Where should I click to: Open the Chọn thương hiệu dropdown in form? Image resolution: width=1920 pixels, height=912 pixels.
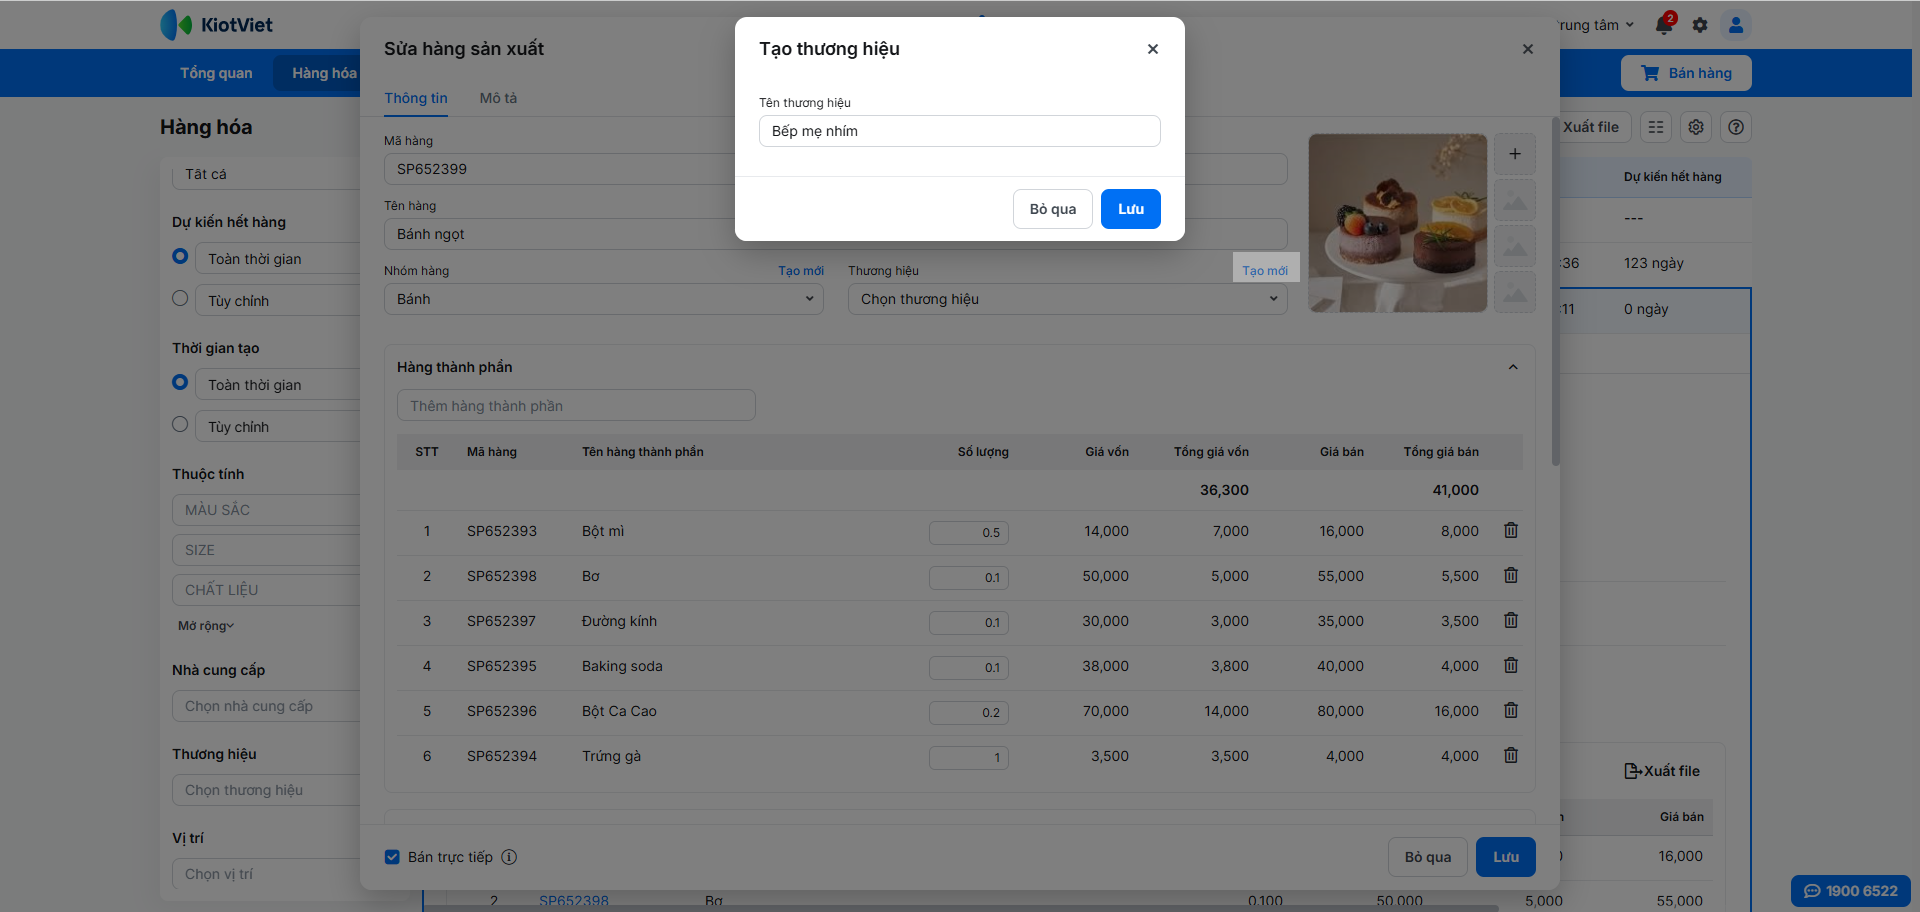[1068, 299]
